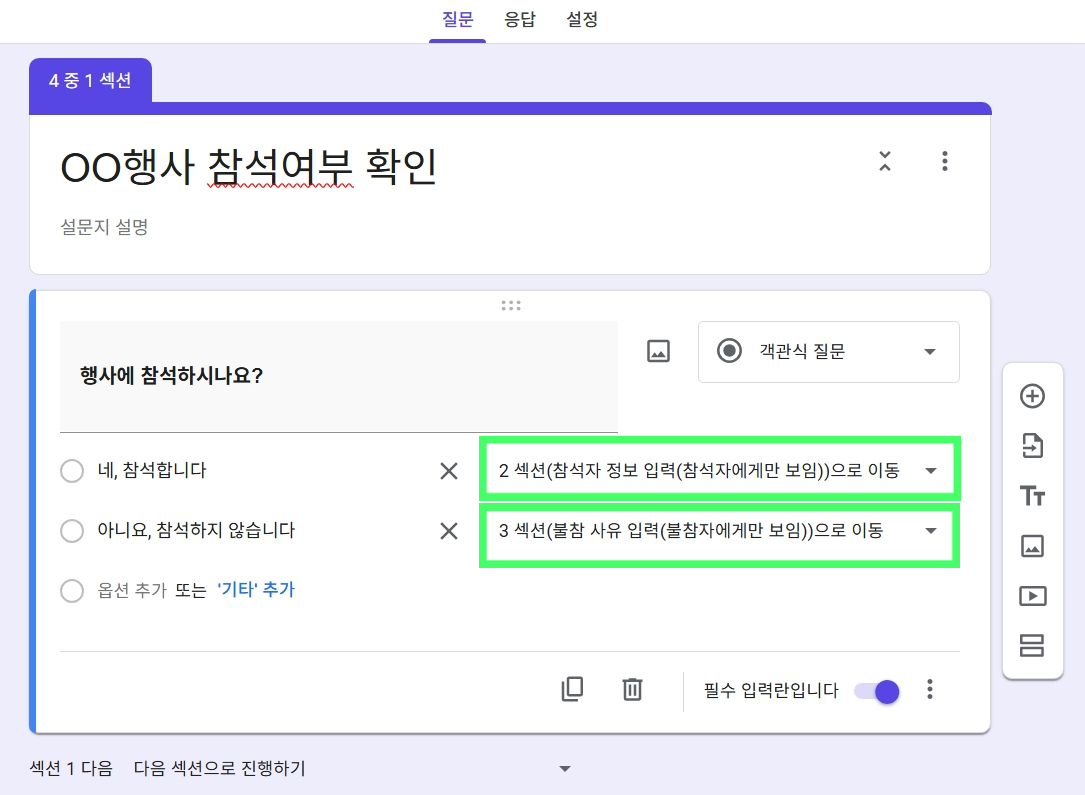Collapse the section with arrows icon
This screenshot has width=1085, height=795.
tap(885, 161)
